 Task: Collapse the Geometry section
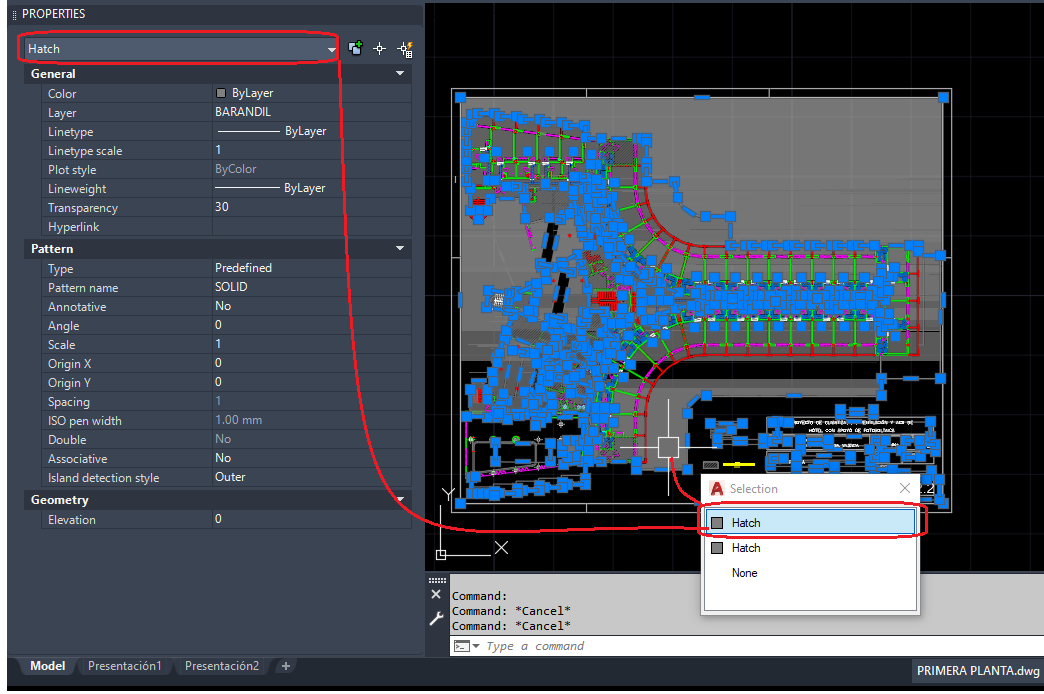pyautogui.click(x=399, y=500)
